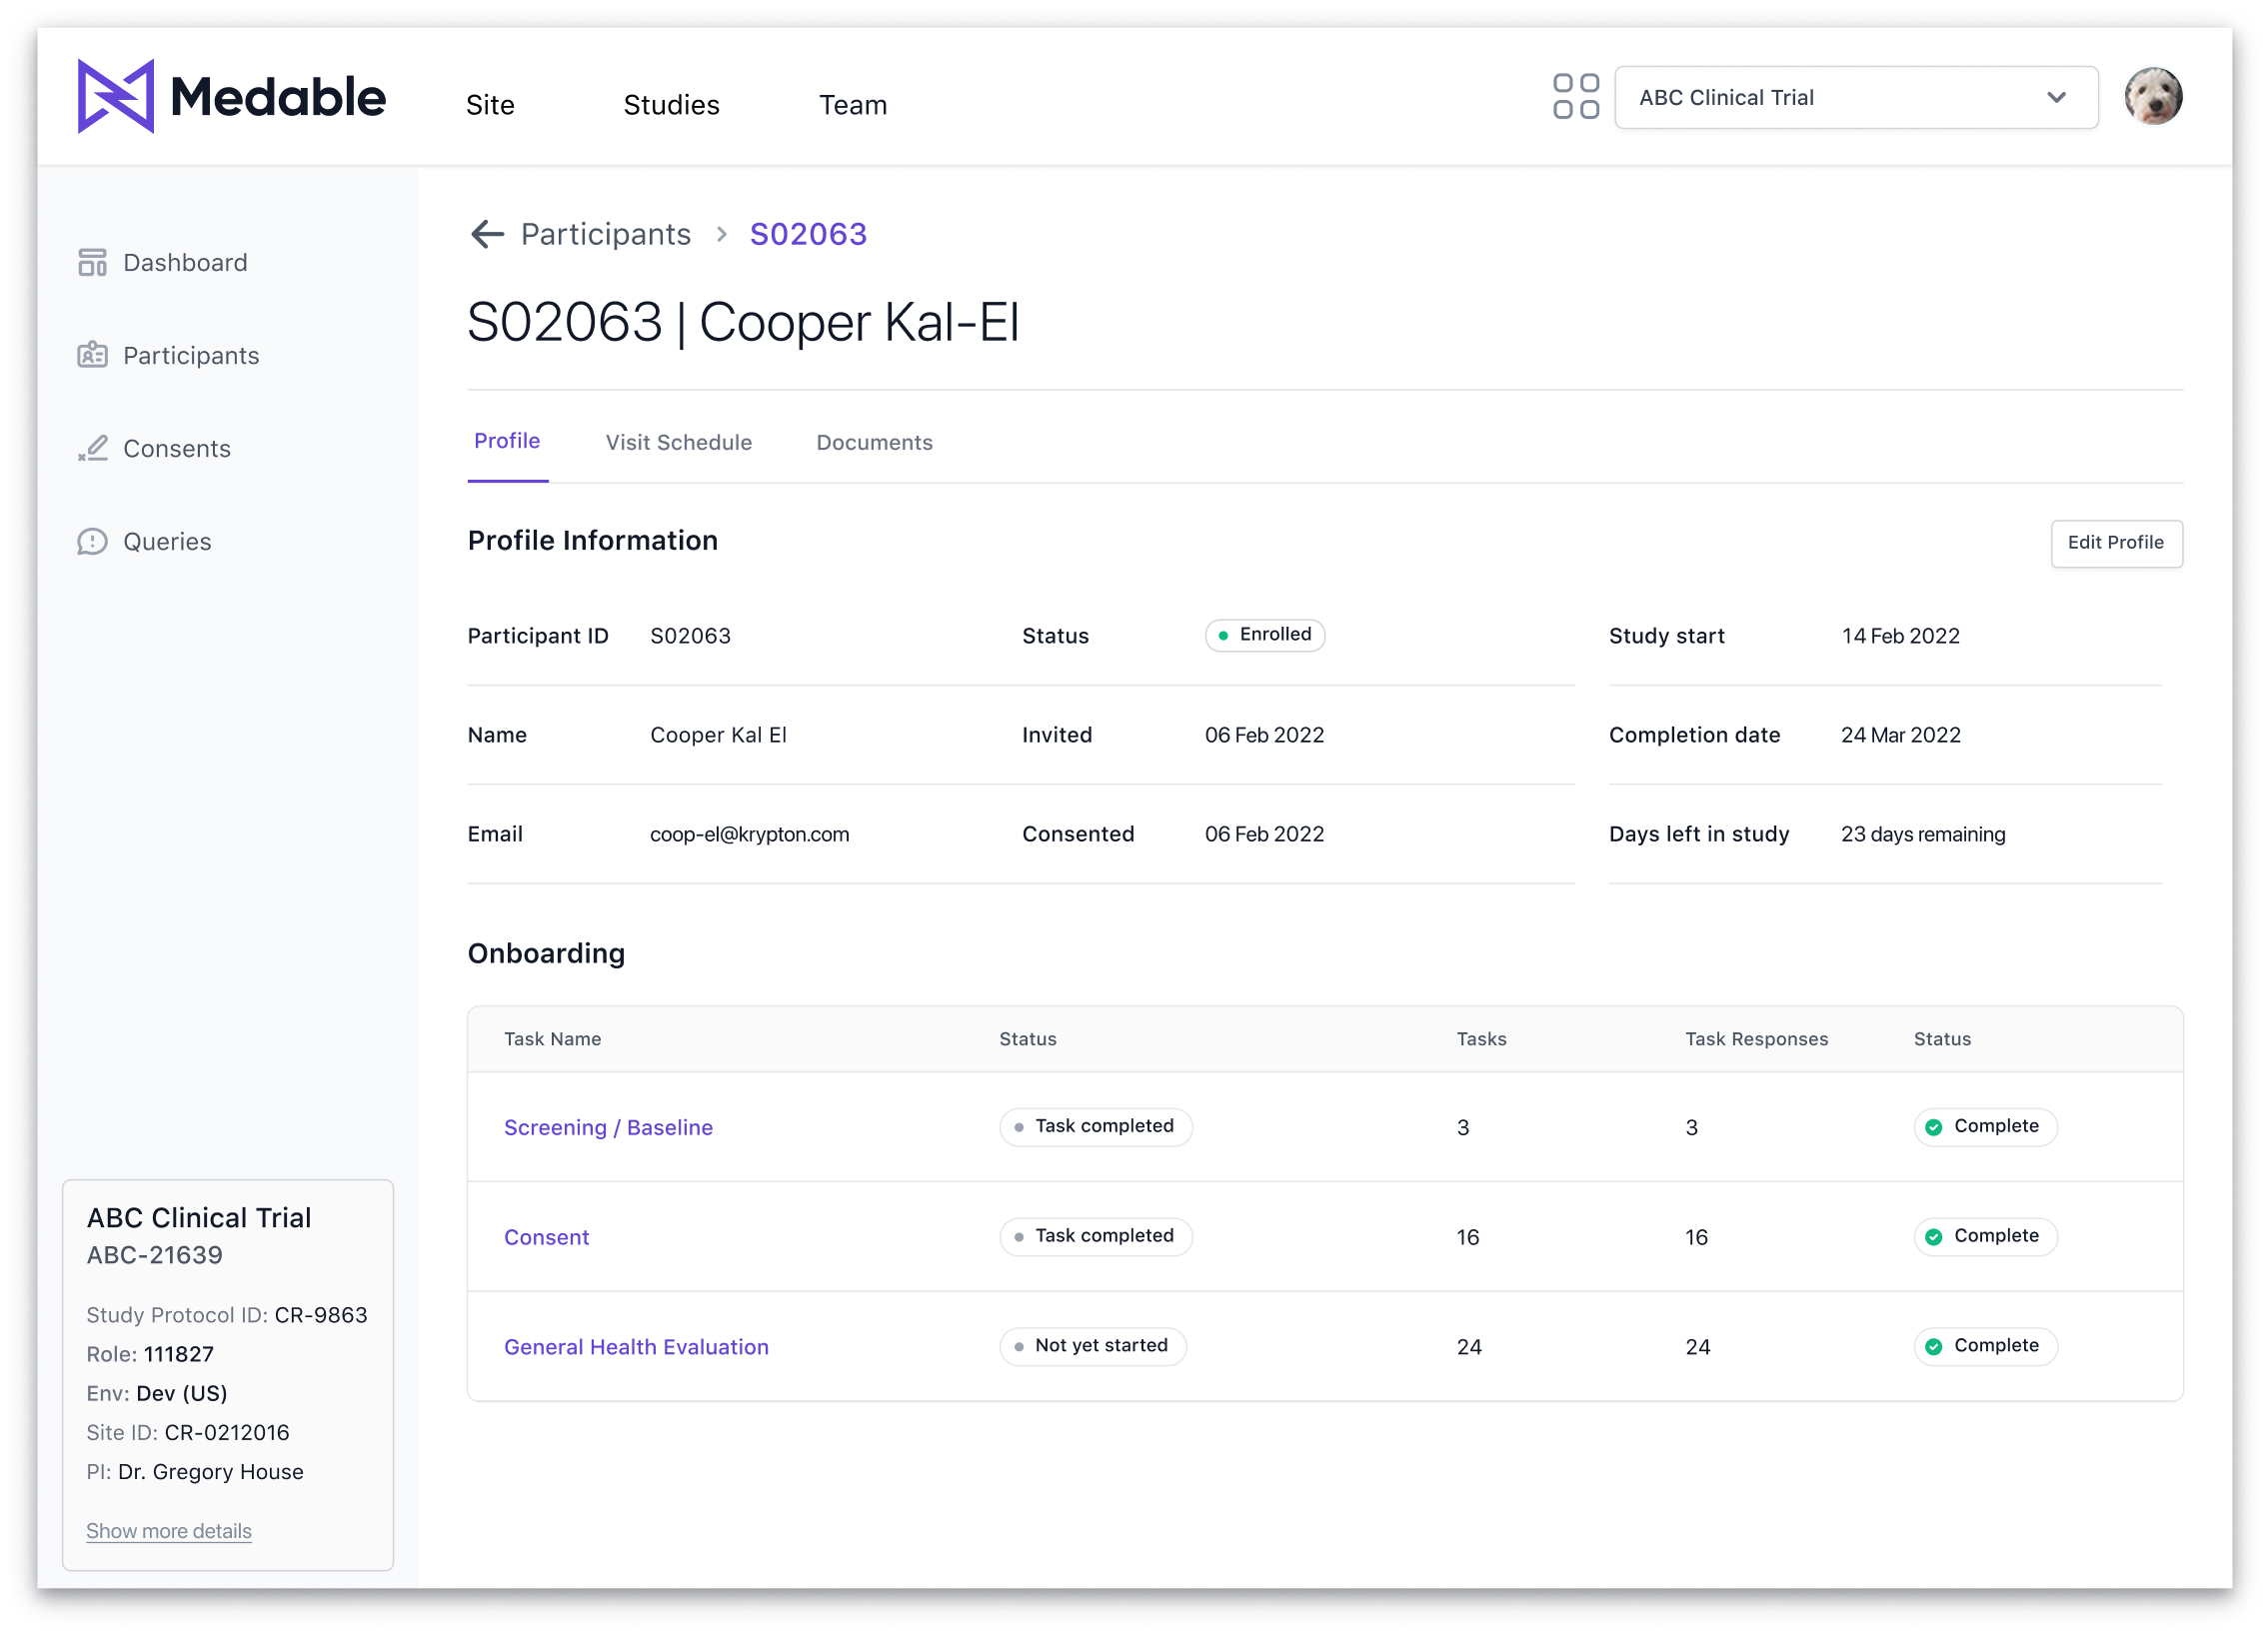
Task: Click the Medable logo icon
Action: tap(116, 97)
